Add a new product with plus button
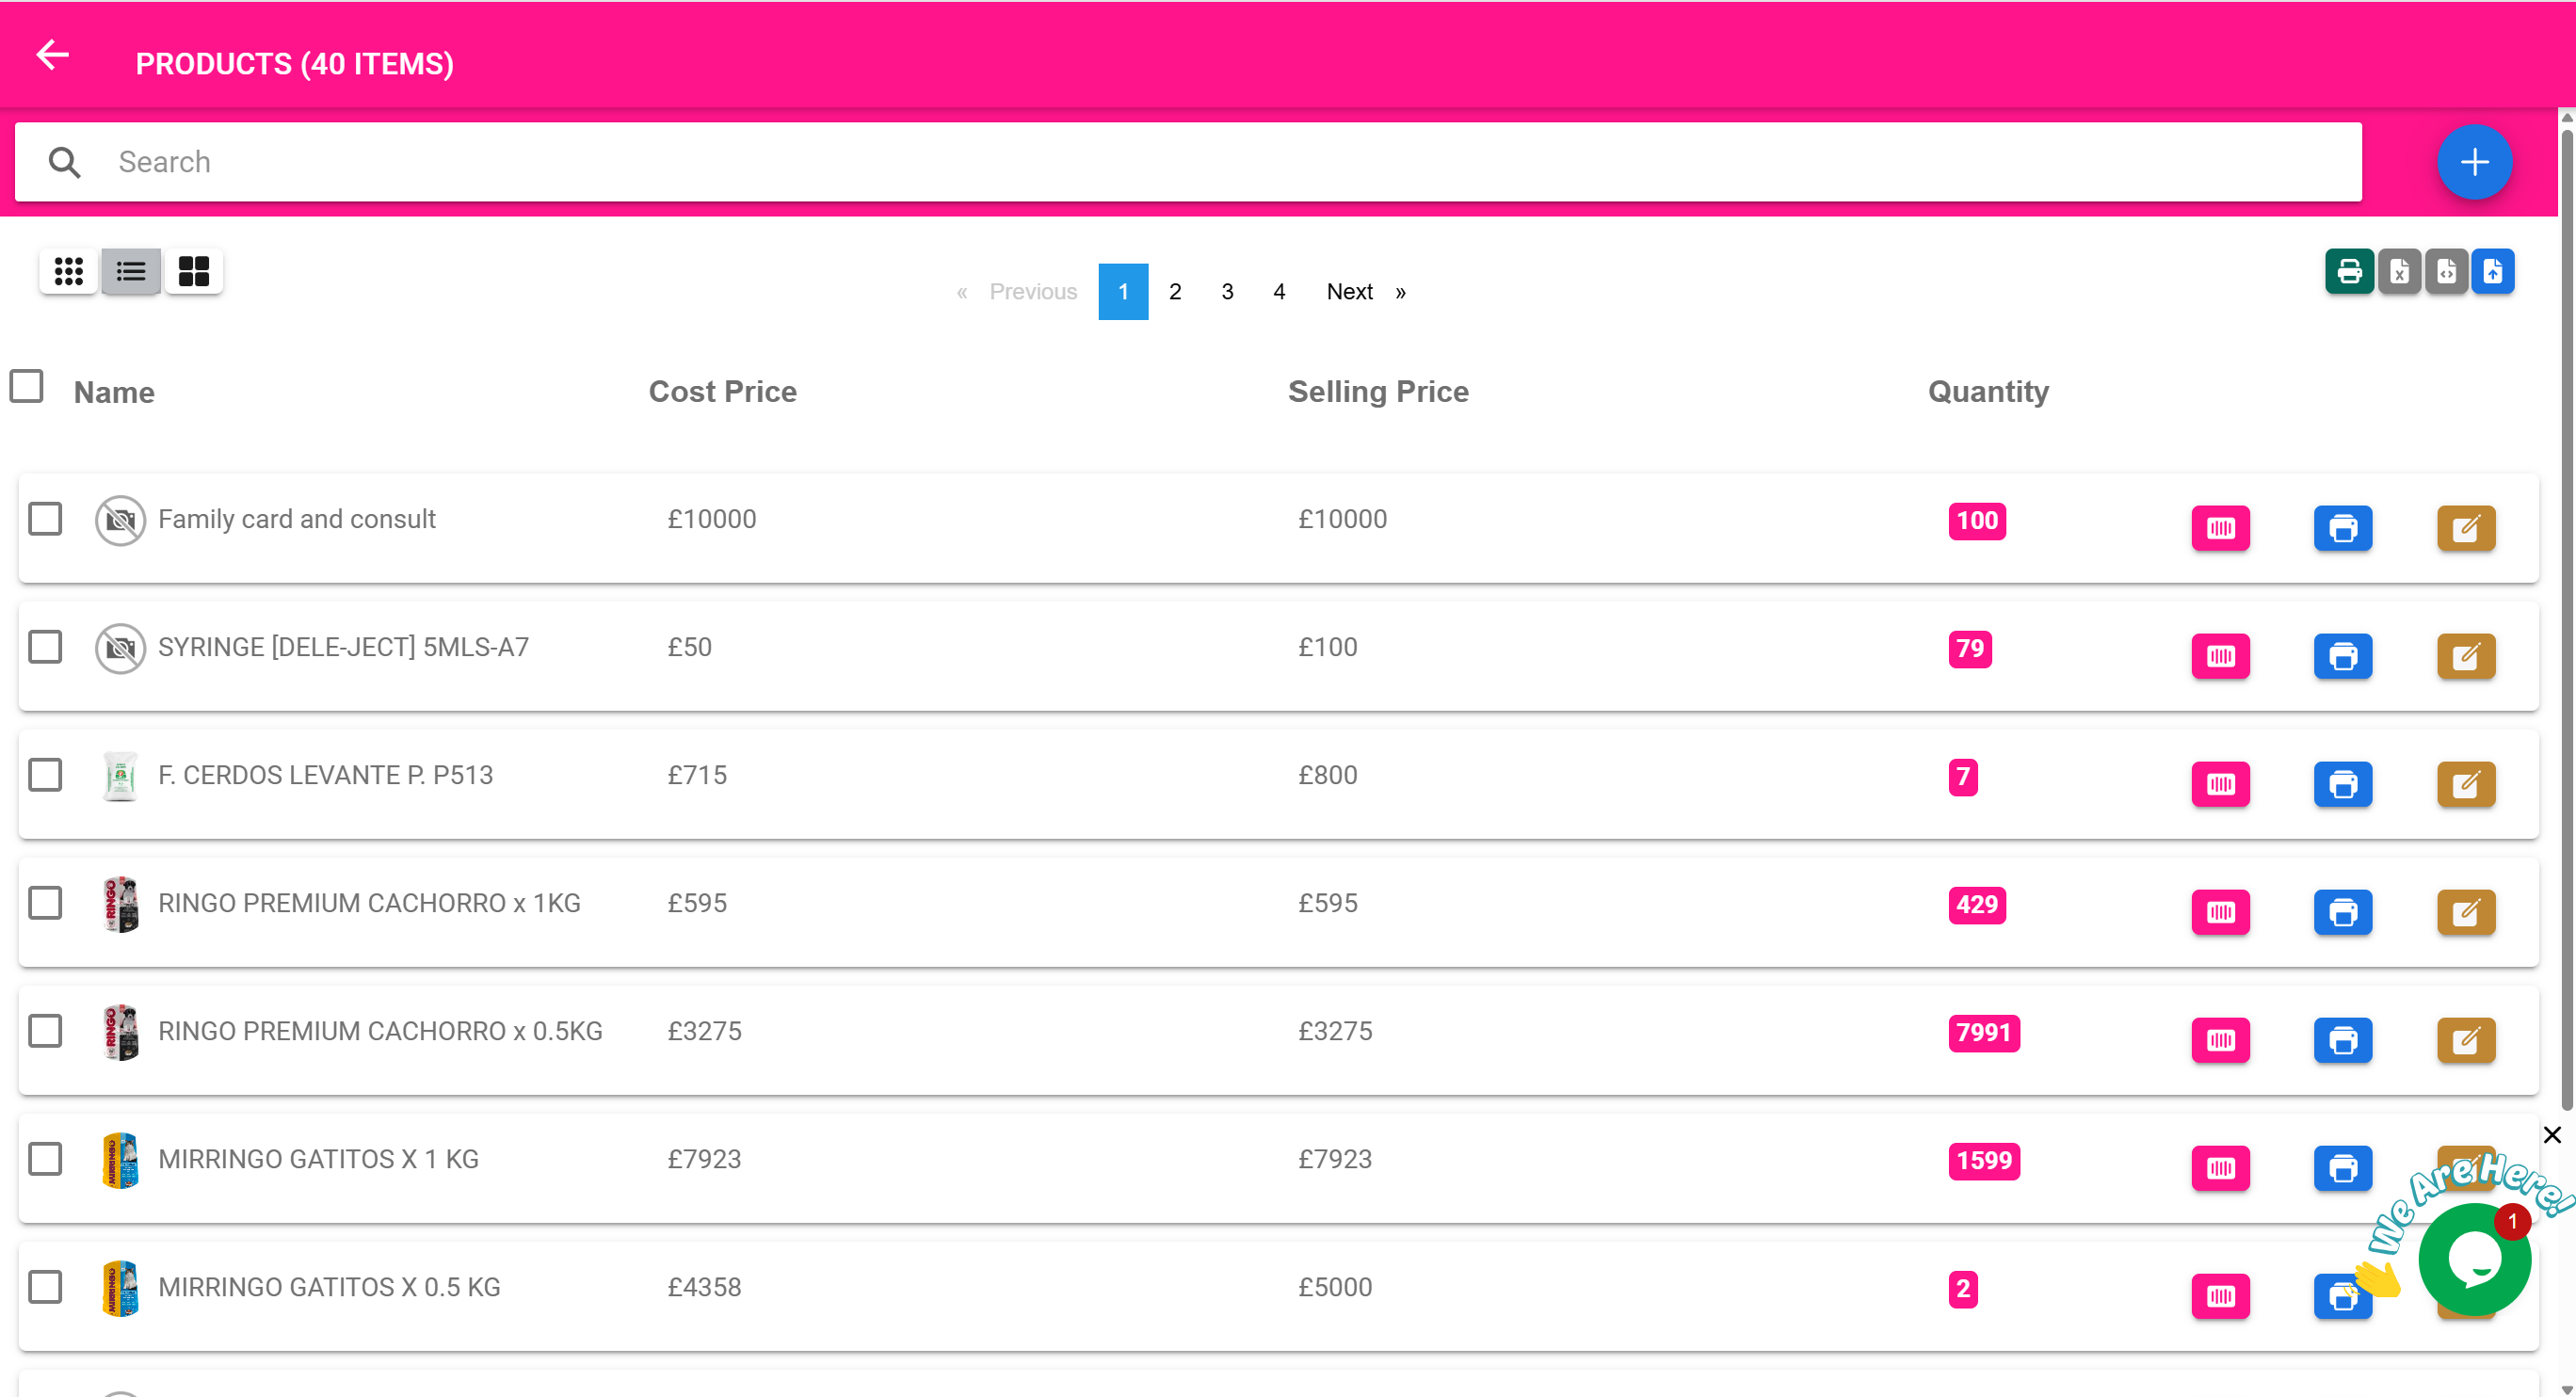The image size is (2576, 1397). coord(2474,162)
